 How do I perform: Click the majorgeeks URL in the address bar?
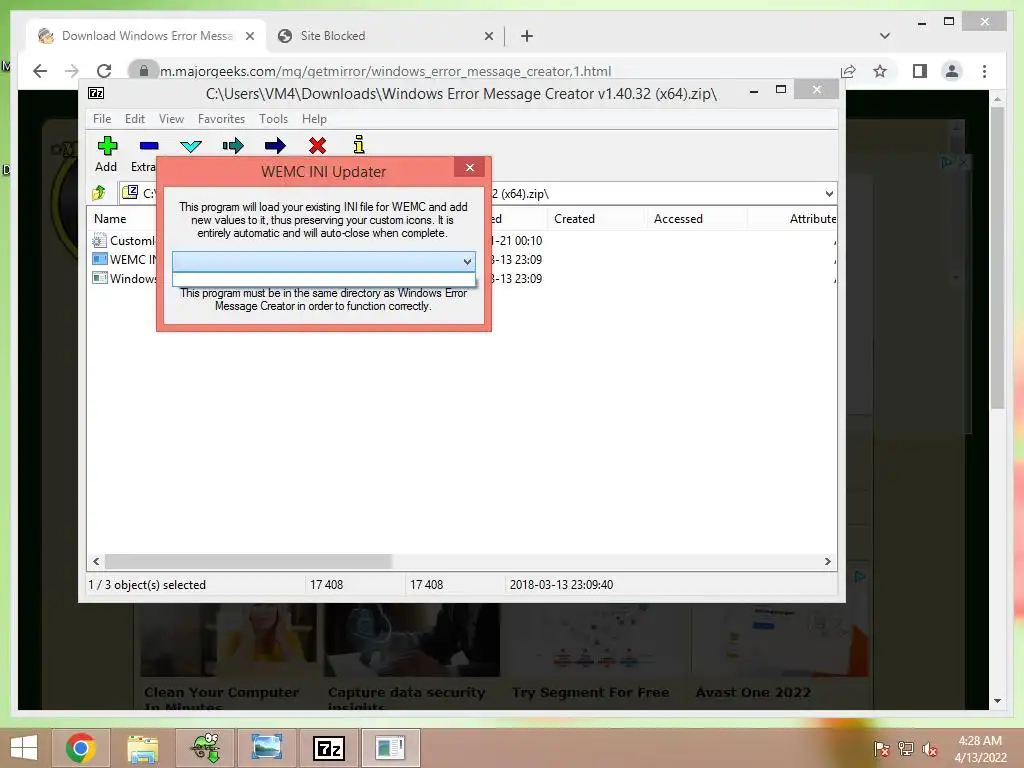point(385,71)
